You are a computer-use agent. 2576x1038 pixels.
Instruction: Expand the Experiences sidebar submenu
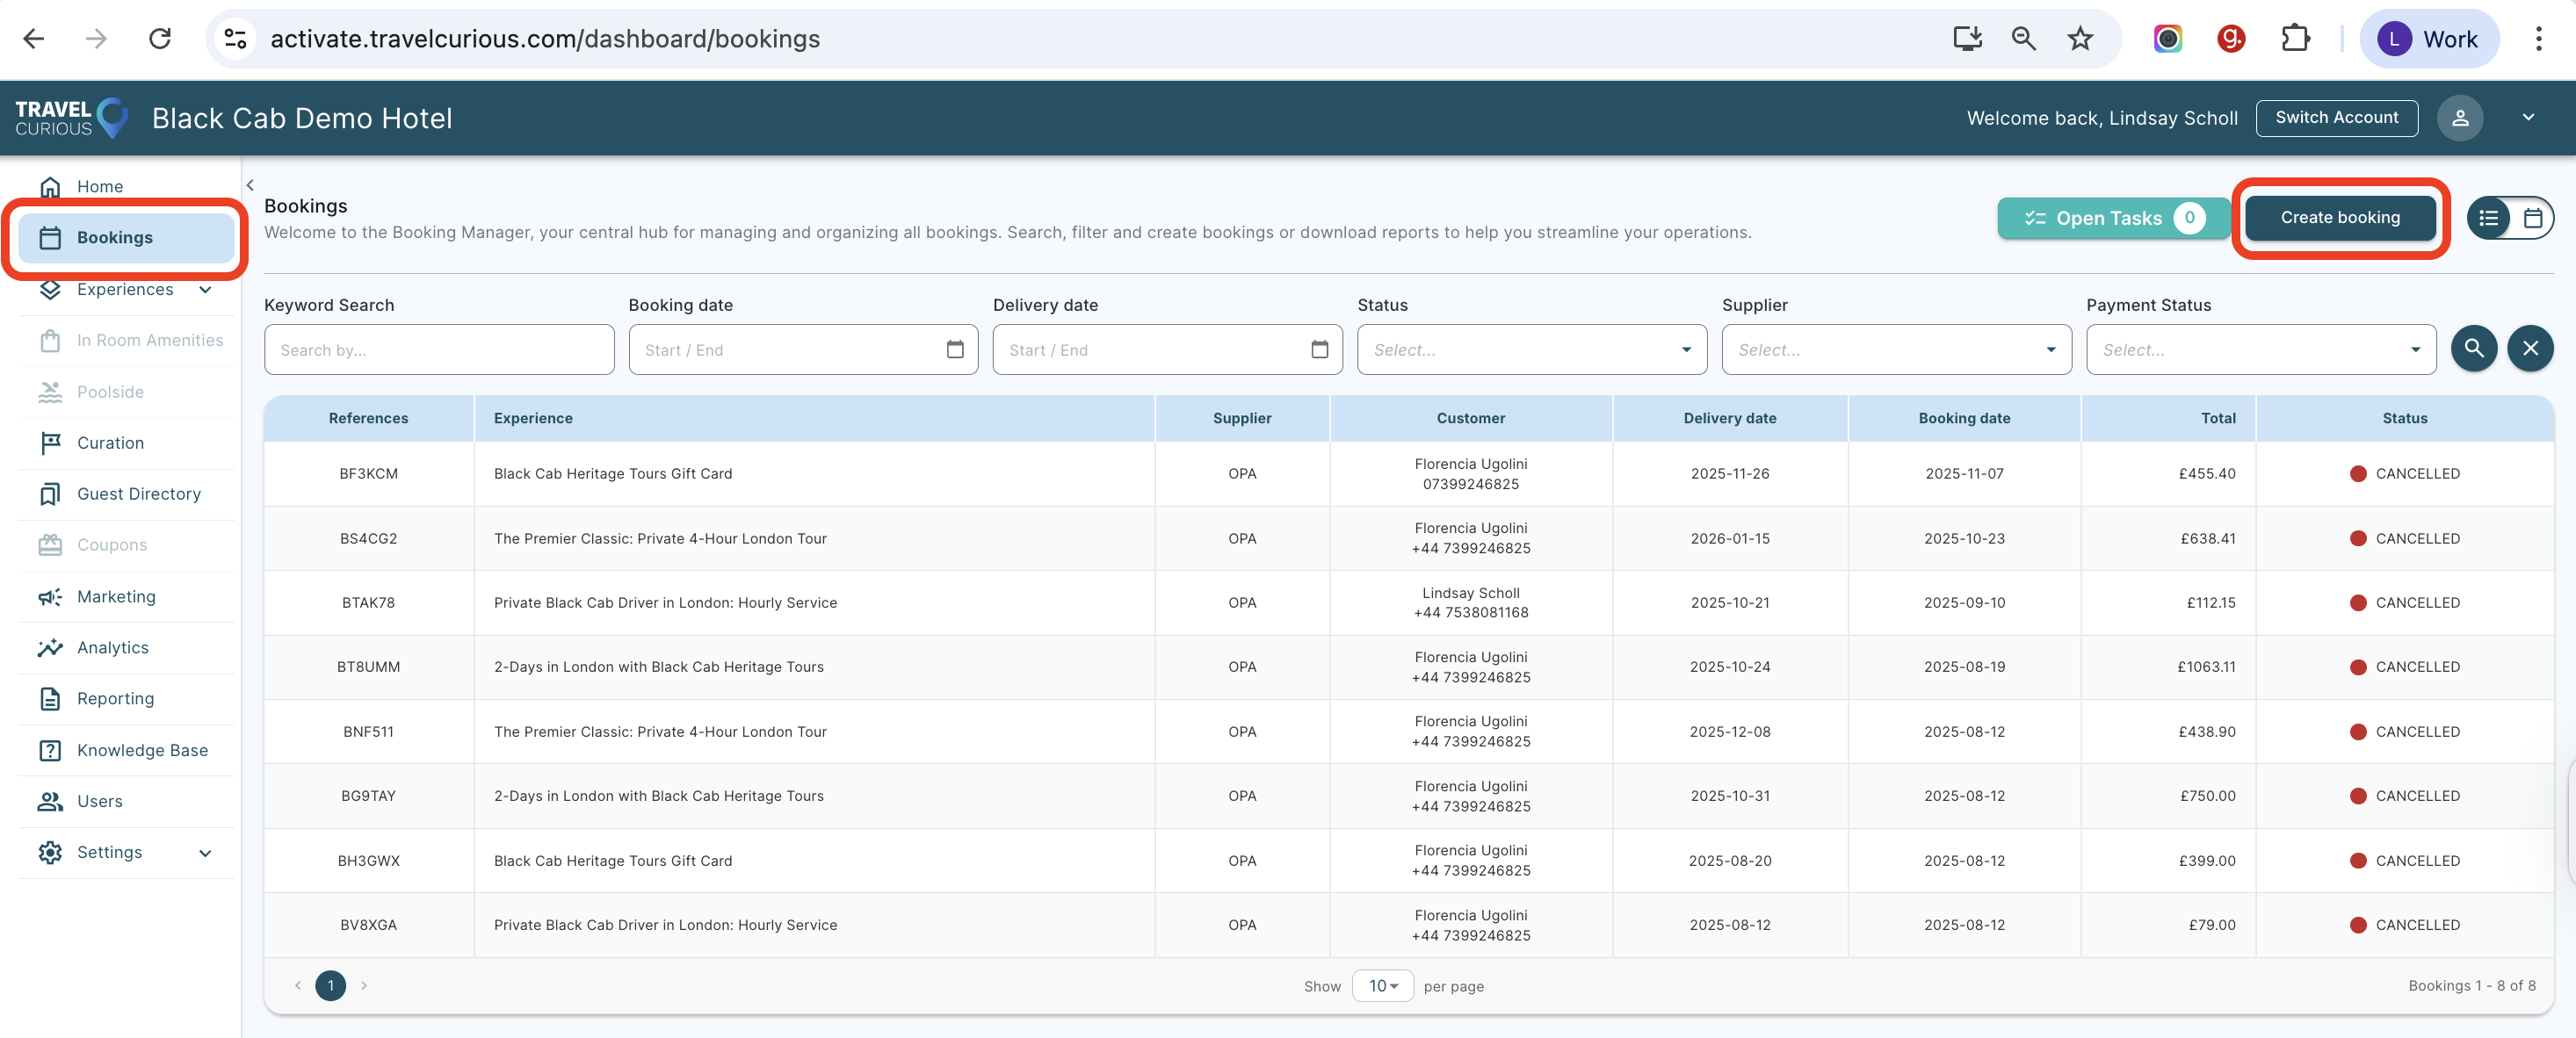(x=204, y=290)
